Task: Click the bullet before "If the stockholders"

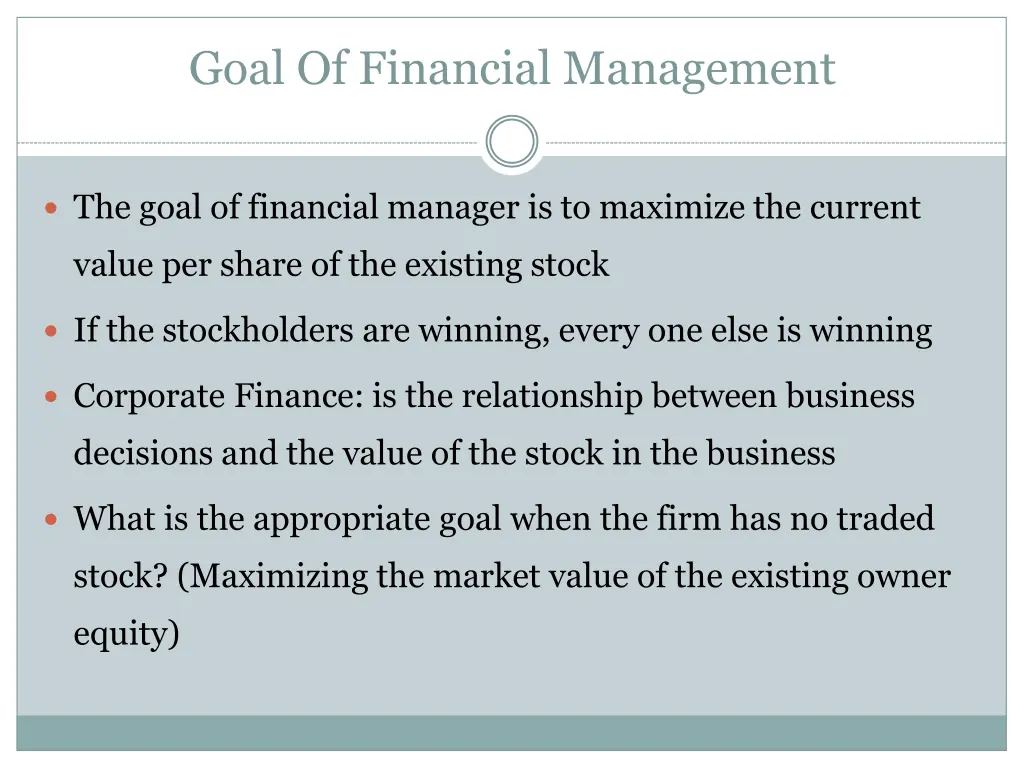Action: [53, 330]
